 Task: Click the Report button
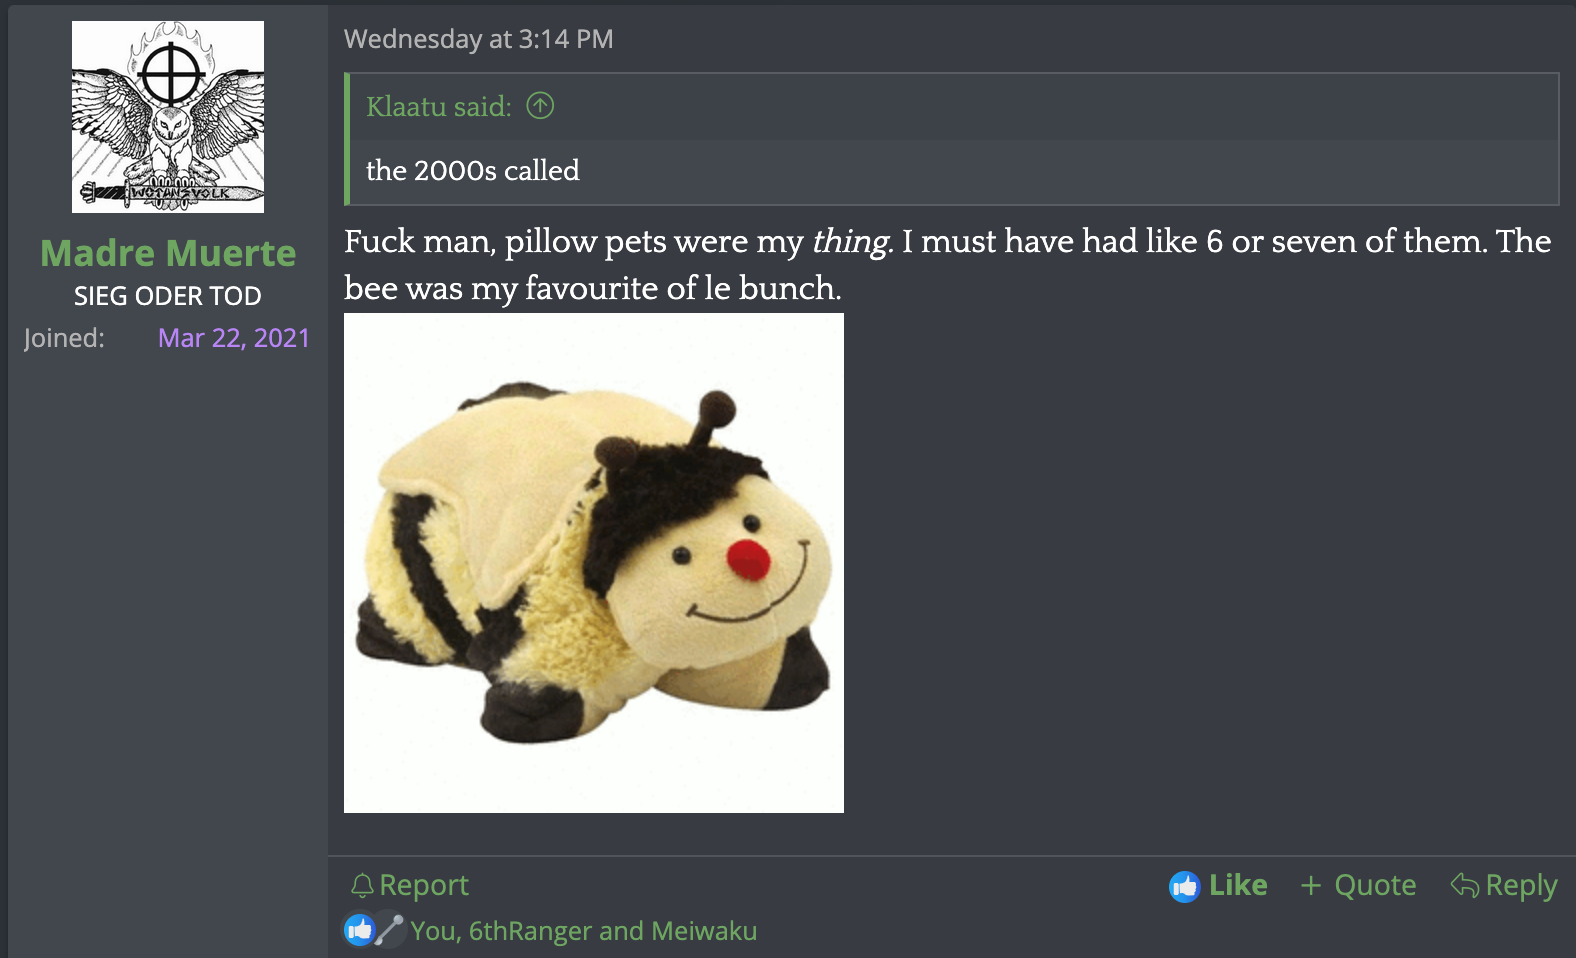(409, 885)
